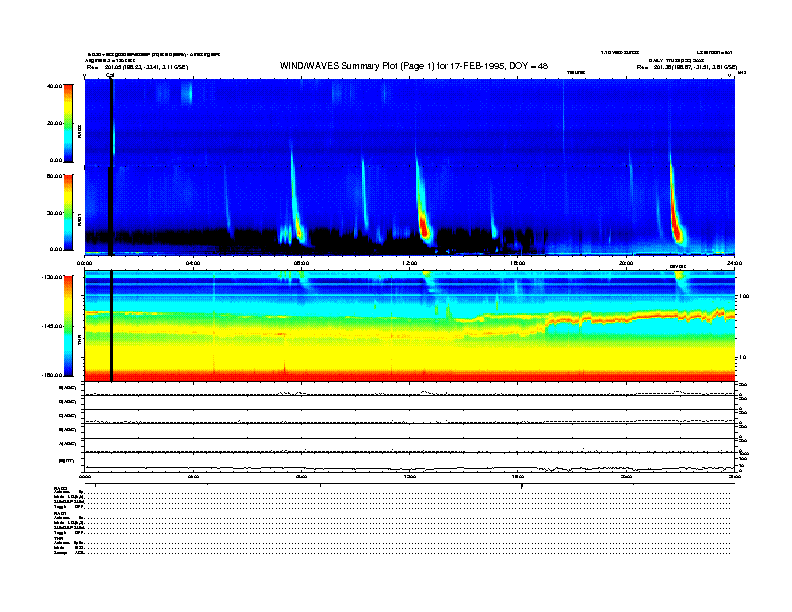Click the TNR vertical axis label
The height and width of the screenshot is (612, 792).
[x=79, y=342]
